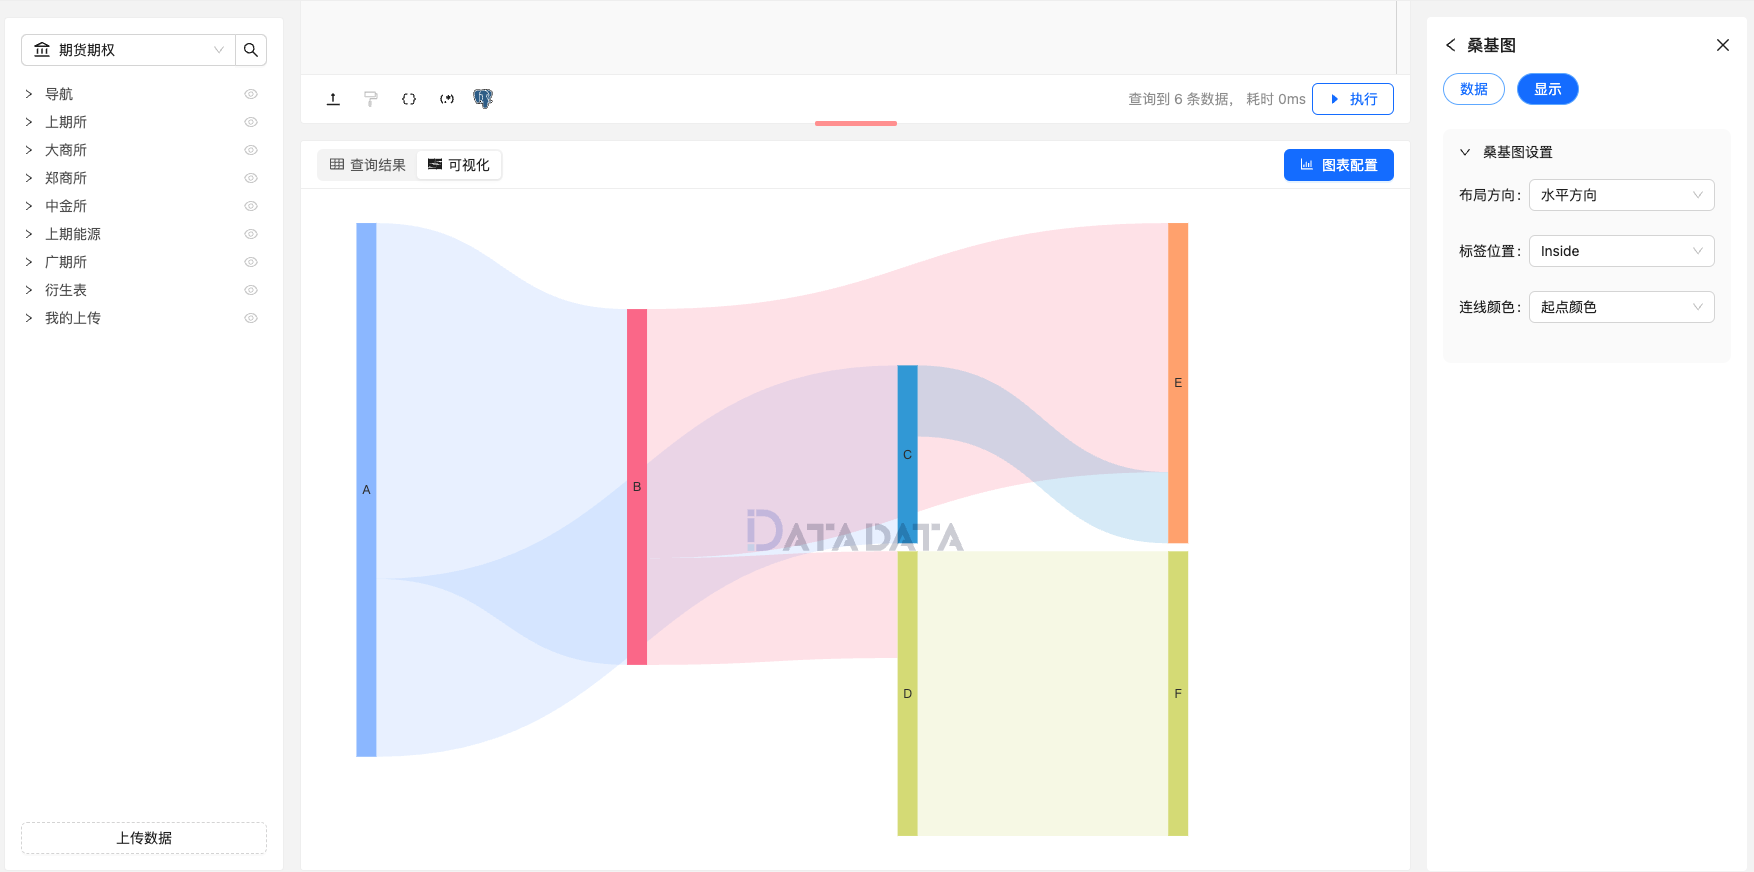Go back using the arrow beside 桑基图
This screenshot has height=872, width=1754.
(x=1450, y=45)
